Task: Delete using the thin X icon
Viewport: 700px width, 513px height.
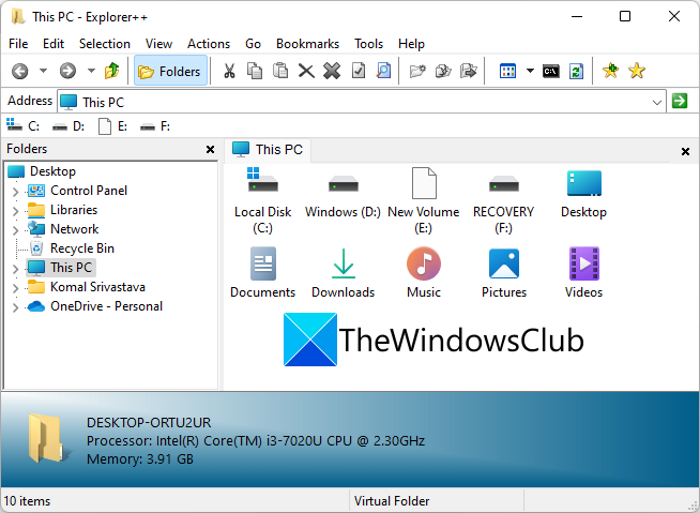Action: tap(306, 71)
